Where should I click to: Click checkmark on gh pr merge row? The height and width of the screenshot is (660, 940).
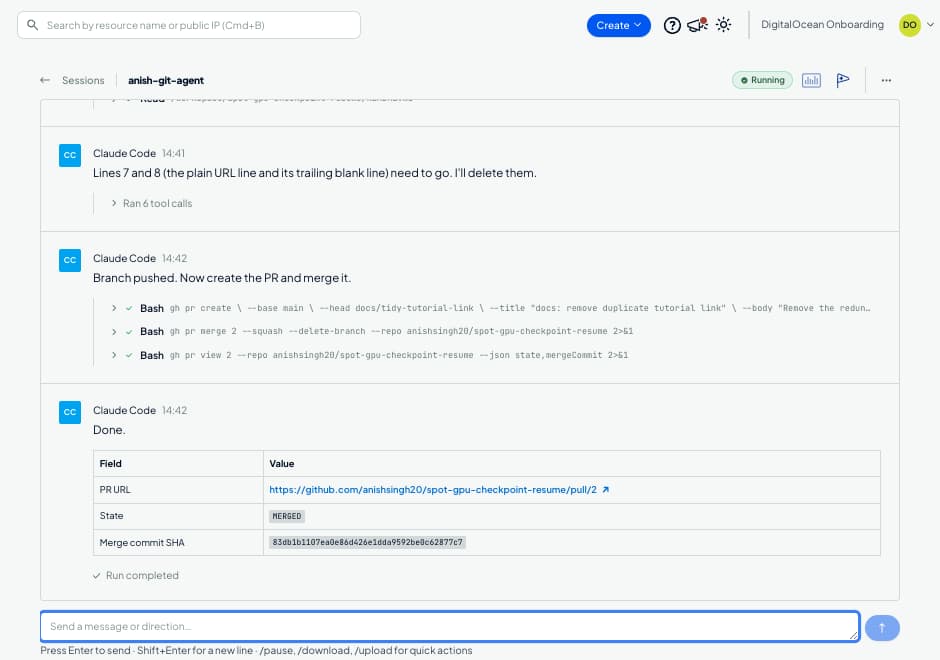tap(129, 331)
